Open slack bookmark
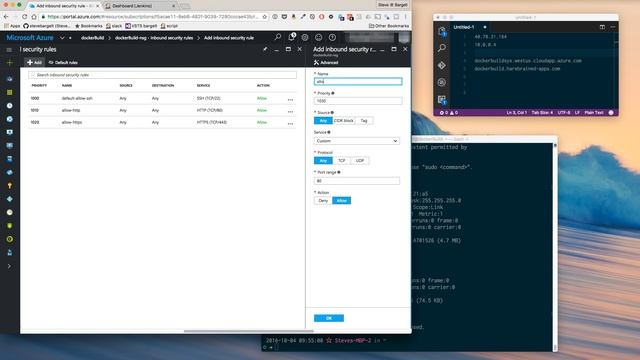 tap(113, 26)
